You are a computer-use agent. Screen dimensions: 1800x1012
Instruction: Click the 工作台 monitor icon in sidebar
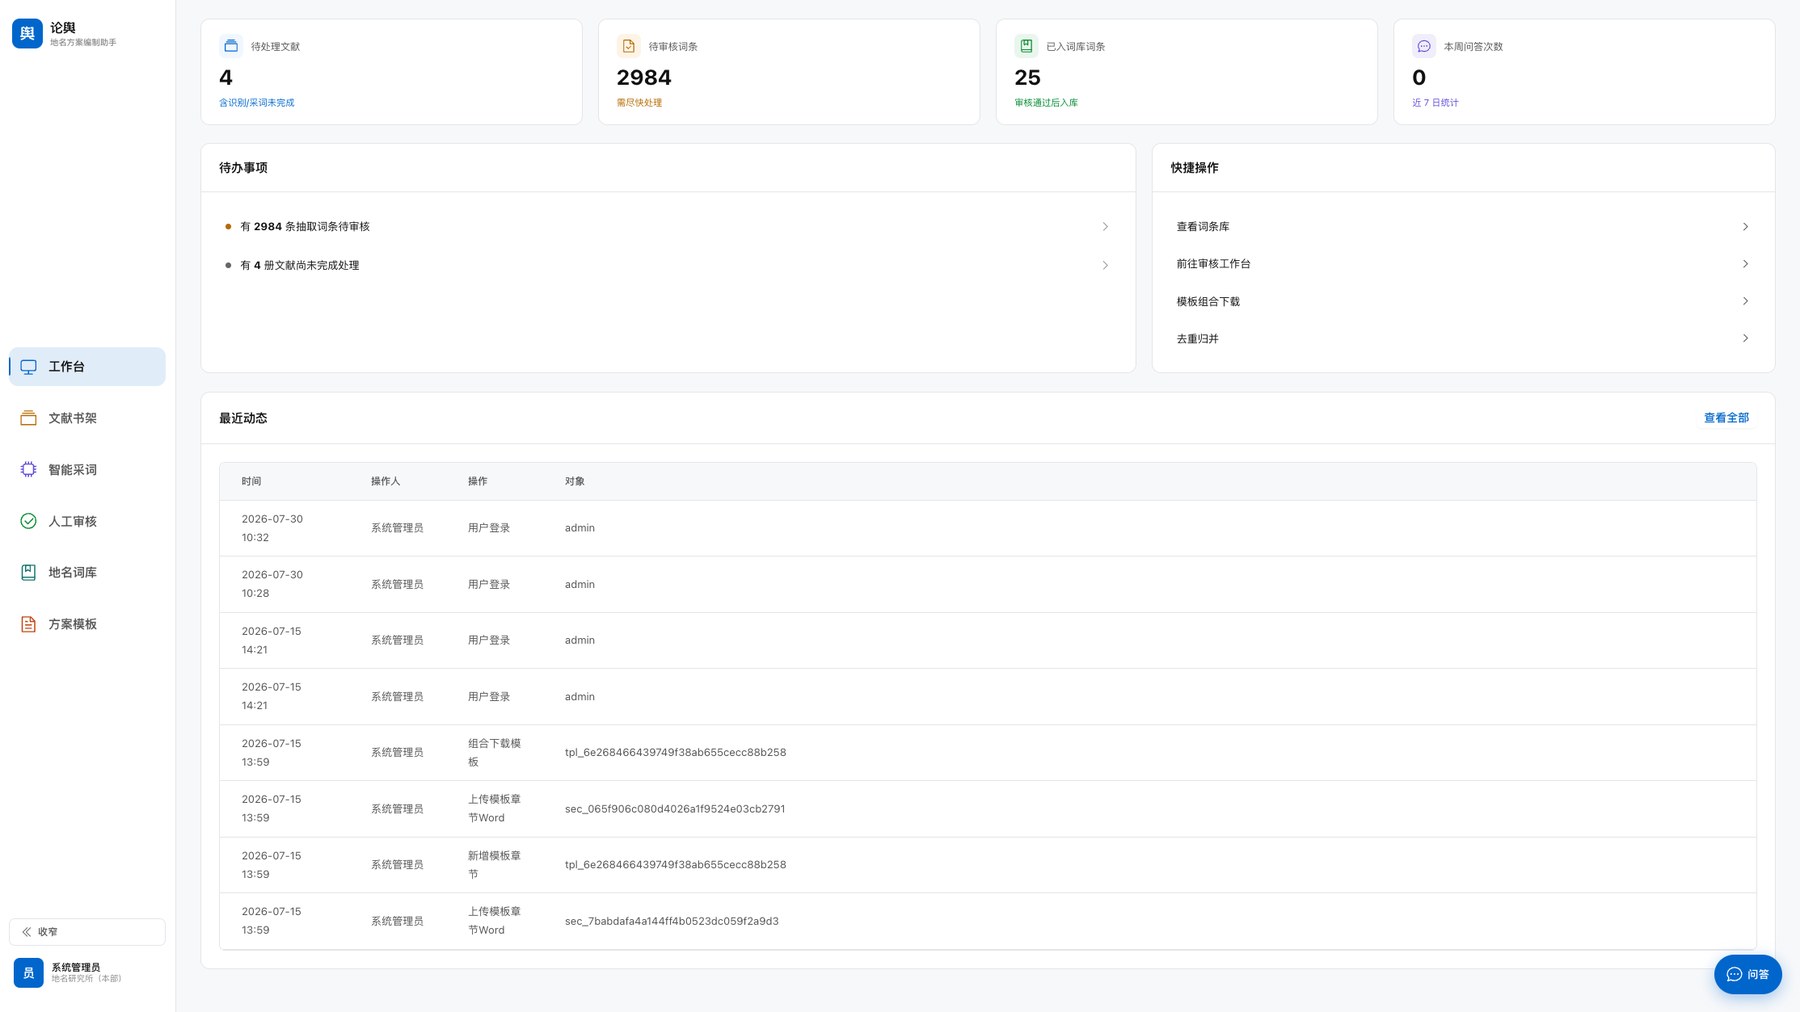29,367
